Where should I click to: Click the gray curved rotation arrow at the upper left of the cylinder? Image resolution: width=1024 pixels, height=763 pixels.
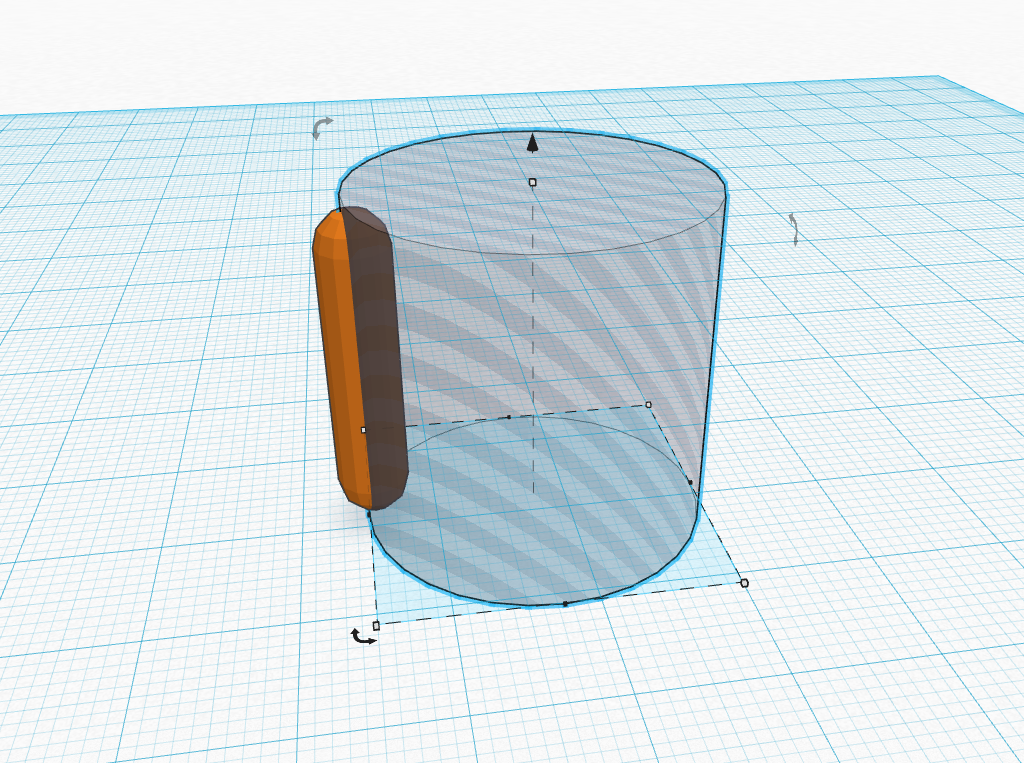coord(321,127)
